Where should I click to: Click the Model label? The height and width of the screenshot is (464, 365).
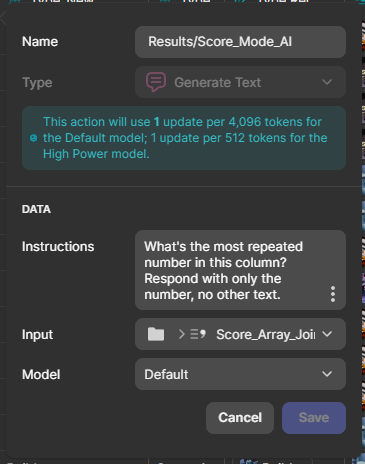pyautogui.click(x=41, y=374)
